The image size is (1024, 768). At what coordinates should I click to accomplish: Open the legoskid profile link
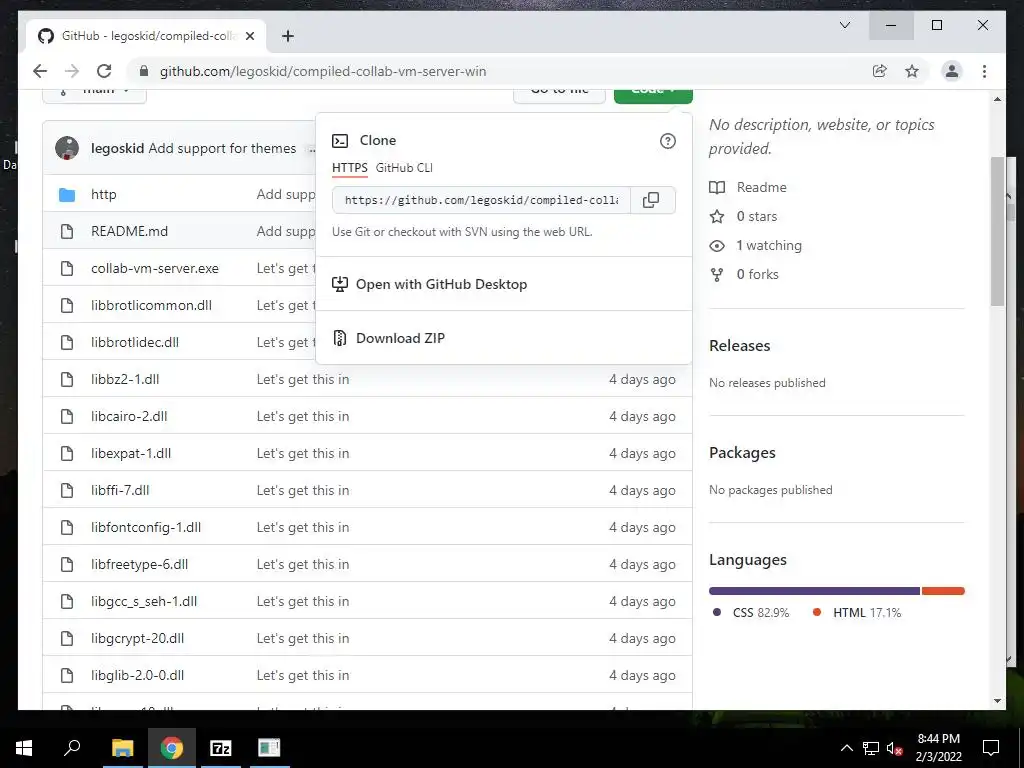[118, 148]
